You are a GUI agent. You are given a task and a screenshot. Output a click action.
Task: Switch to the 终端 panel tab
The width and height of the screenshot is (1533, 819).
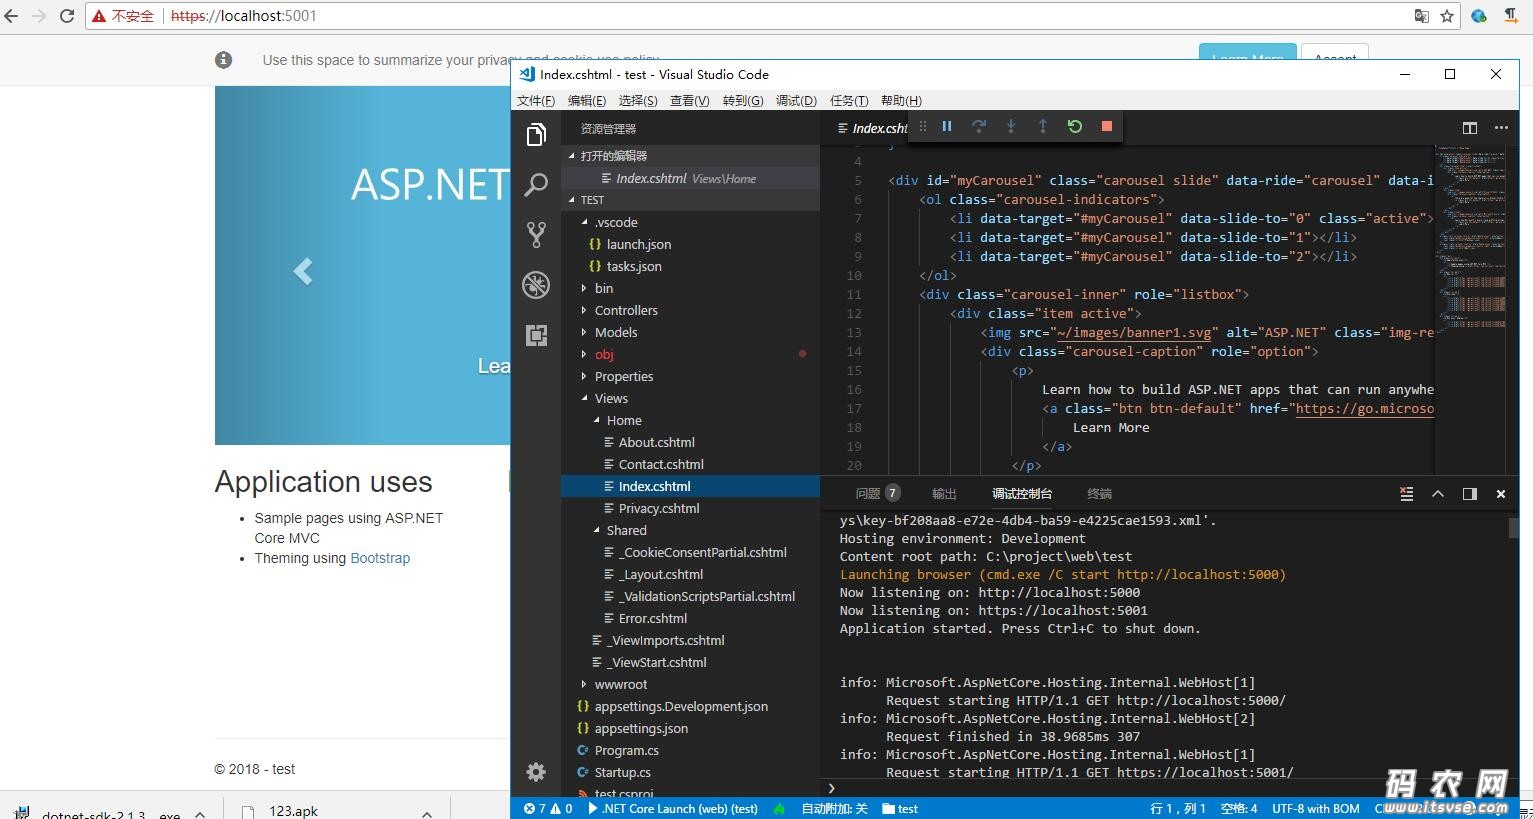[x=1099, y=494]
